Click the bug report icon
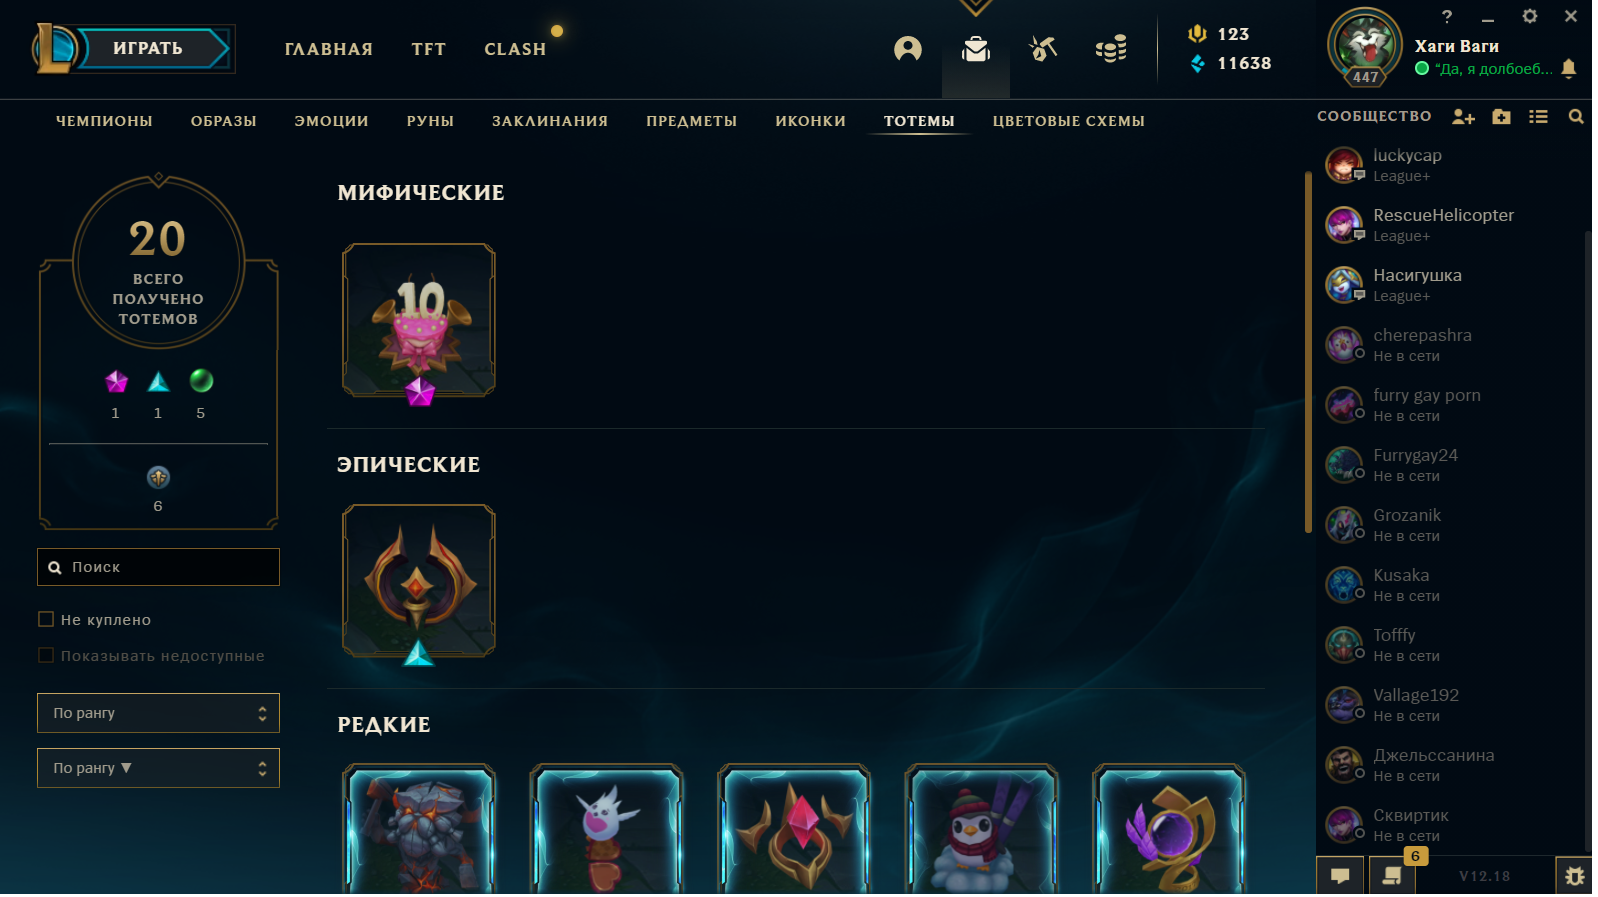1598x897 pixels. click(x=1574, y=876)
